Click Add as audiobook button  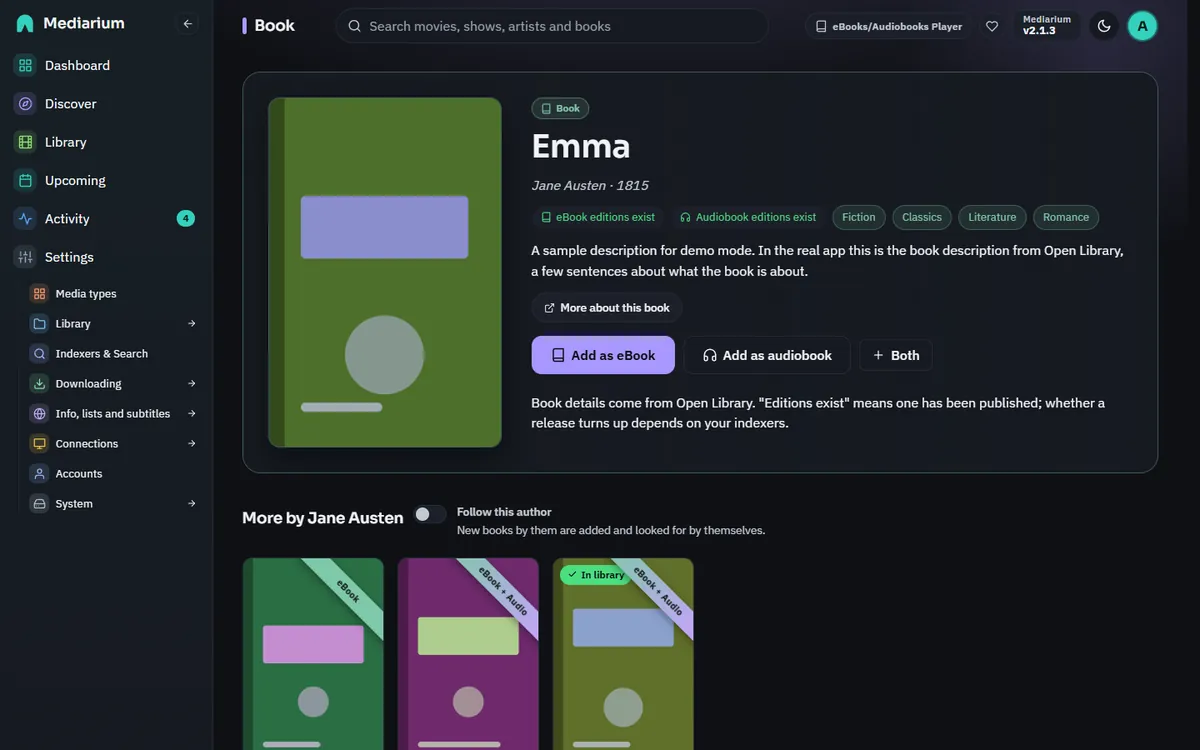[x=767, y=355]
